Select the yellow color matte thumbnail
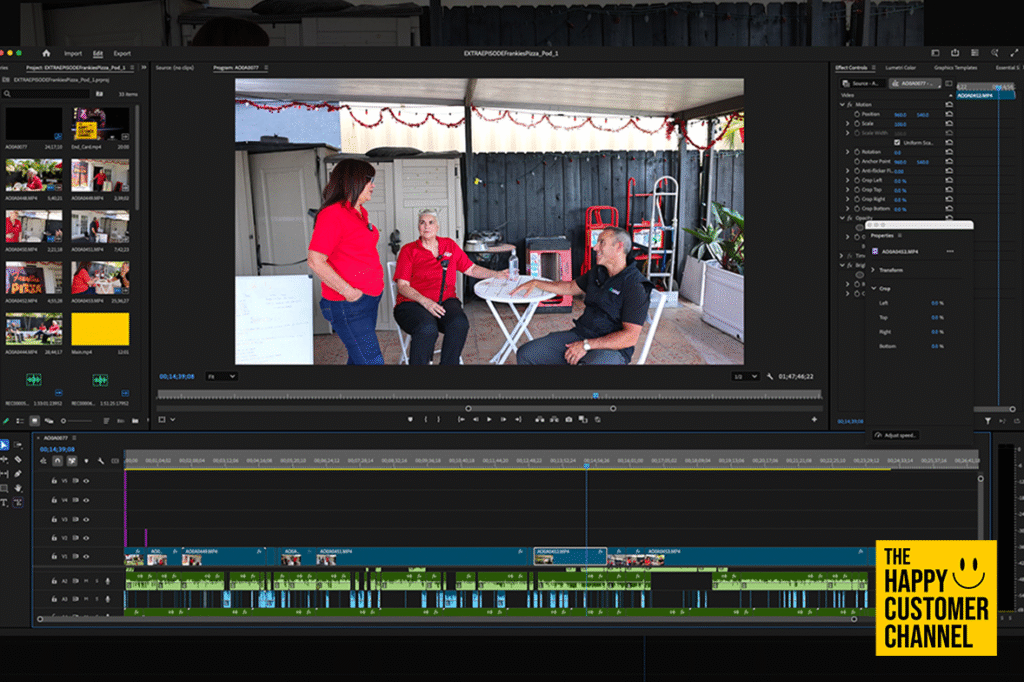 (100, 329)
